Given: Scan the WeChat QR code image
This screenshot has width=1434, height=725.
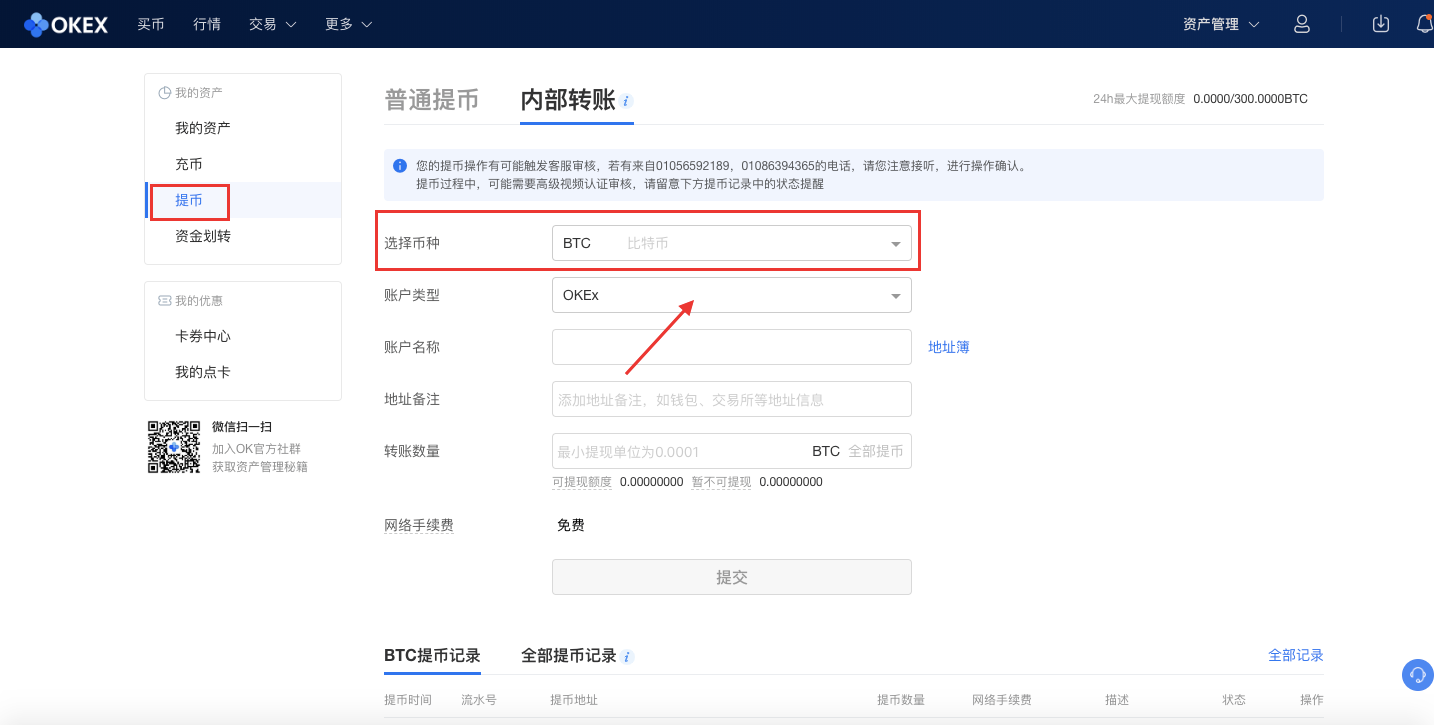Looking at the screenshot, I should click(x=173, y=447).
